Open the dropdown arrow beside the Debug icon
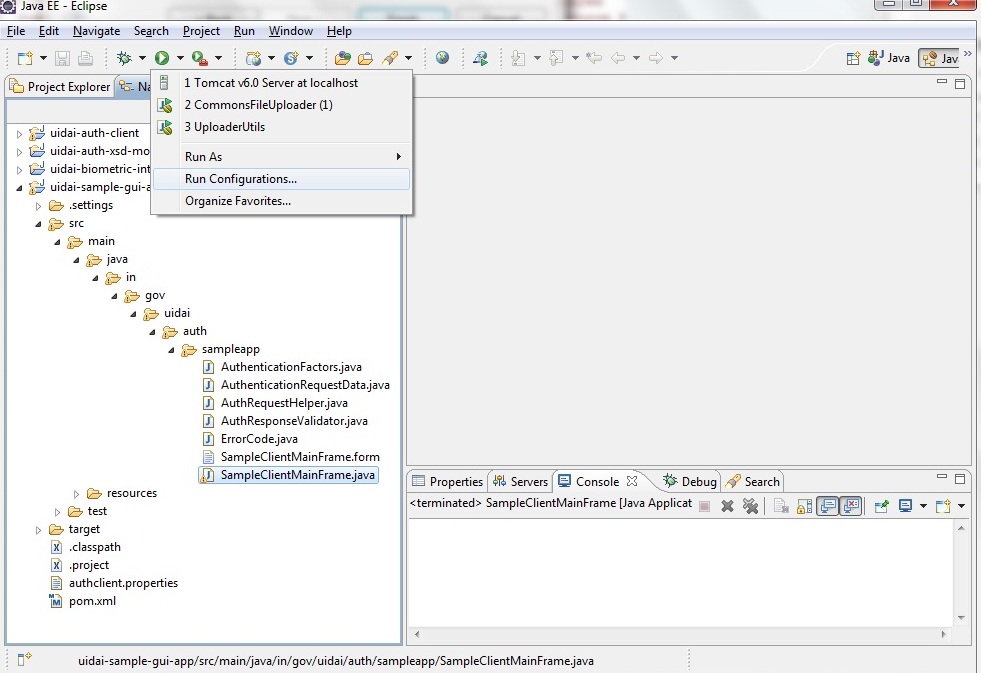981x673 pixels. tap(142, 58)
